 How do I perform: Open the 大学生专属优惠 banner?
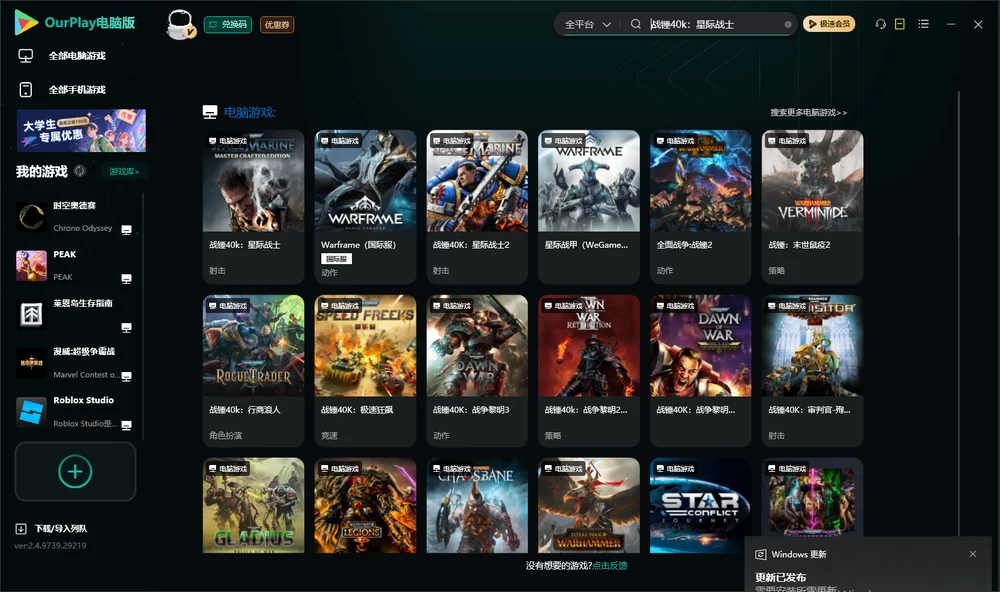82,130
